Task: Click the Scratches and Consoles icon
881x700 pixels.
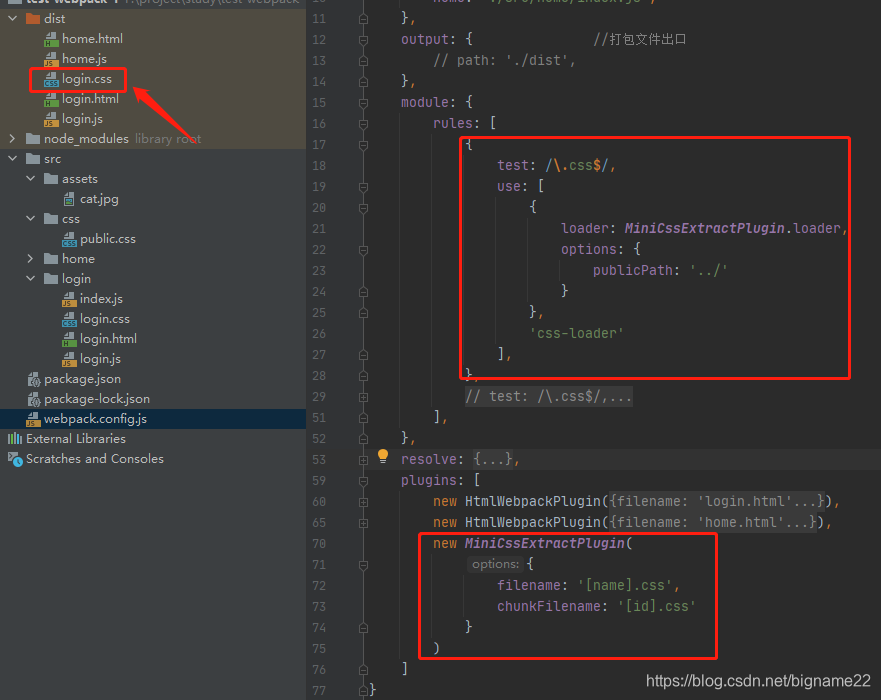Action: (15, 459)
